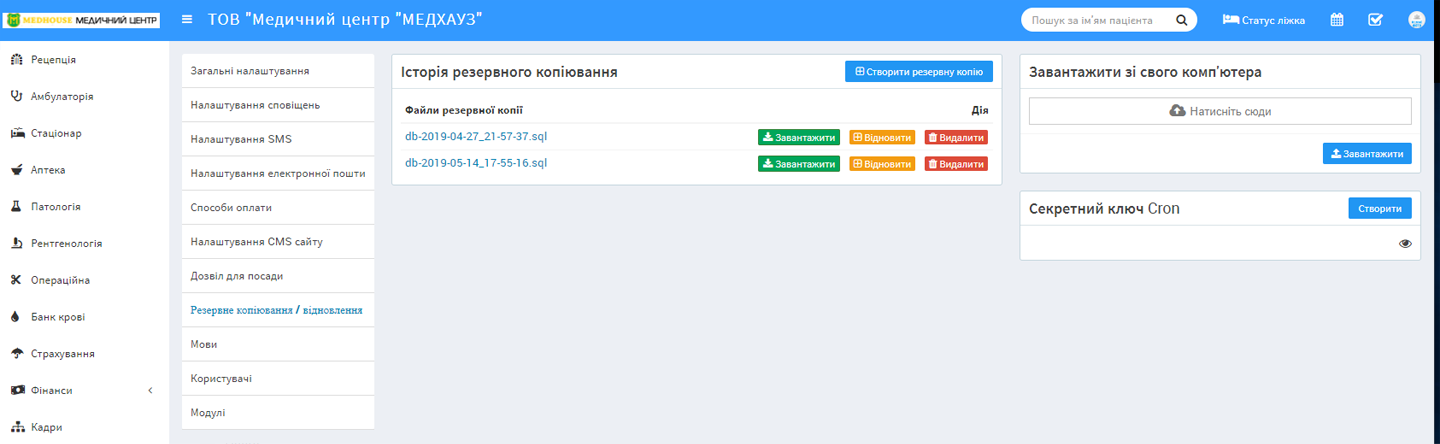Image resolution: width=1440 pixels, height=444 pixels.
Task: Open db-2019-05-14_17-55-16.sql backup file link
Action: point(476,162)
